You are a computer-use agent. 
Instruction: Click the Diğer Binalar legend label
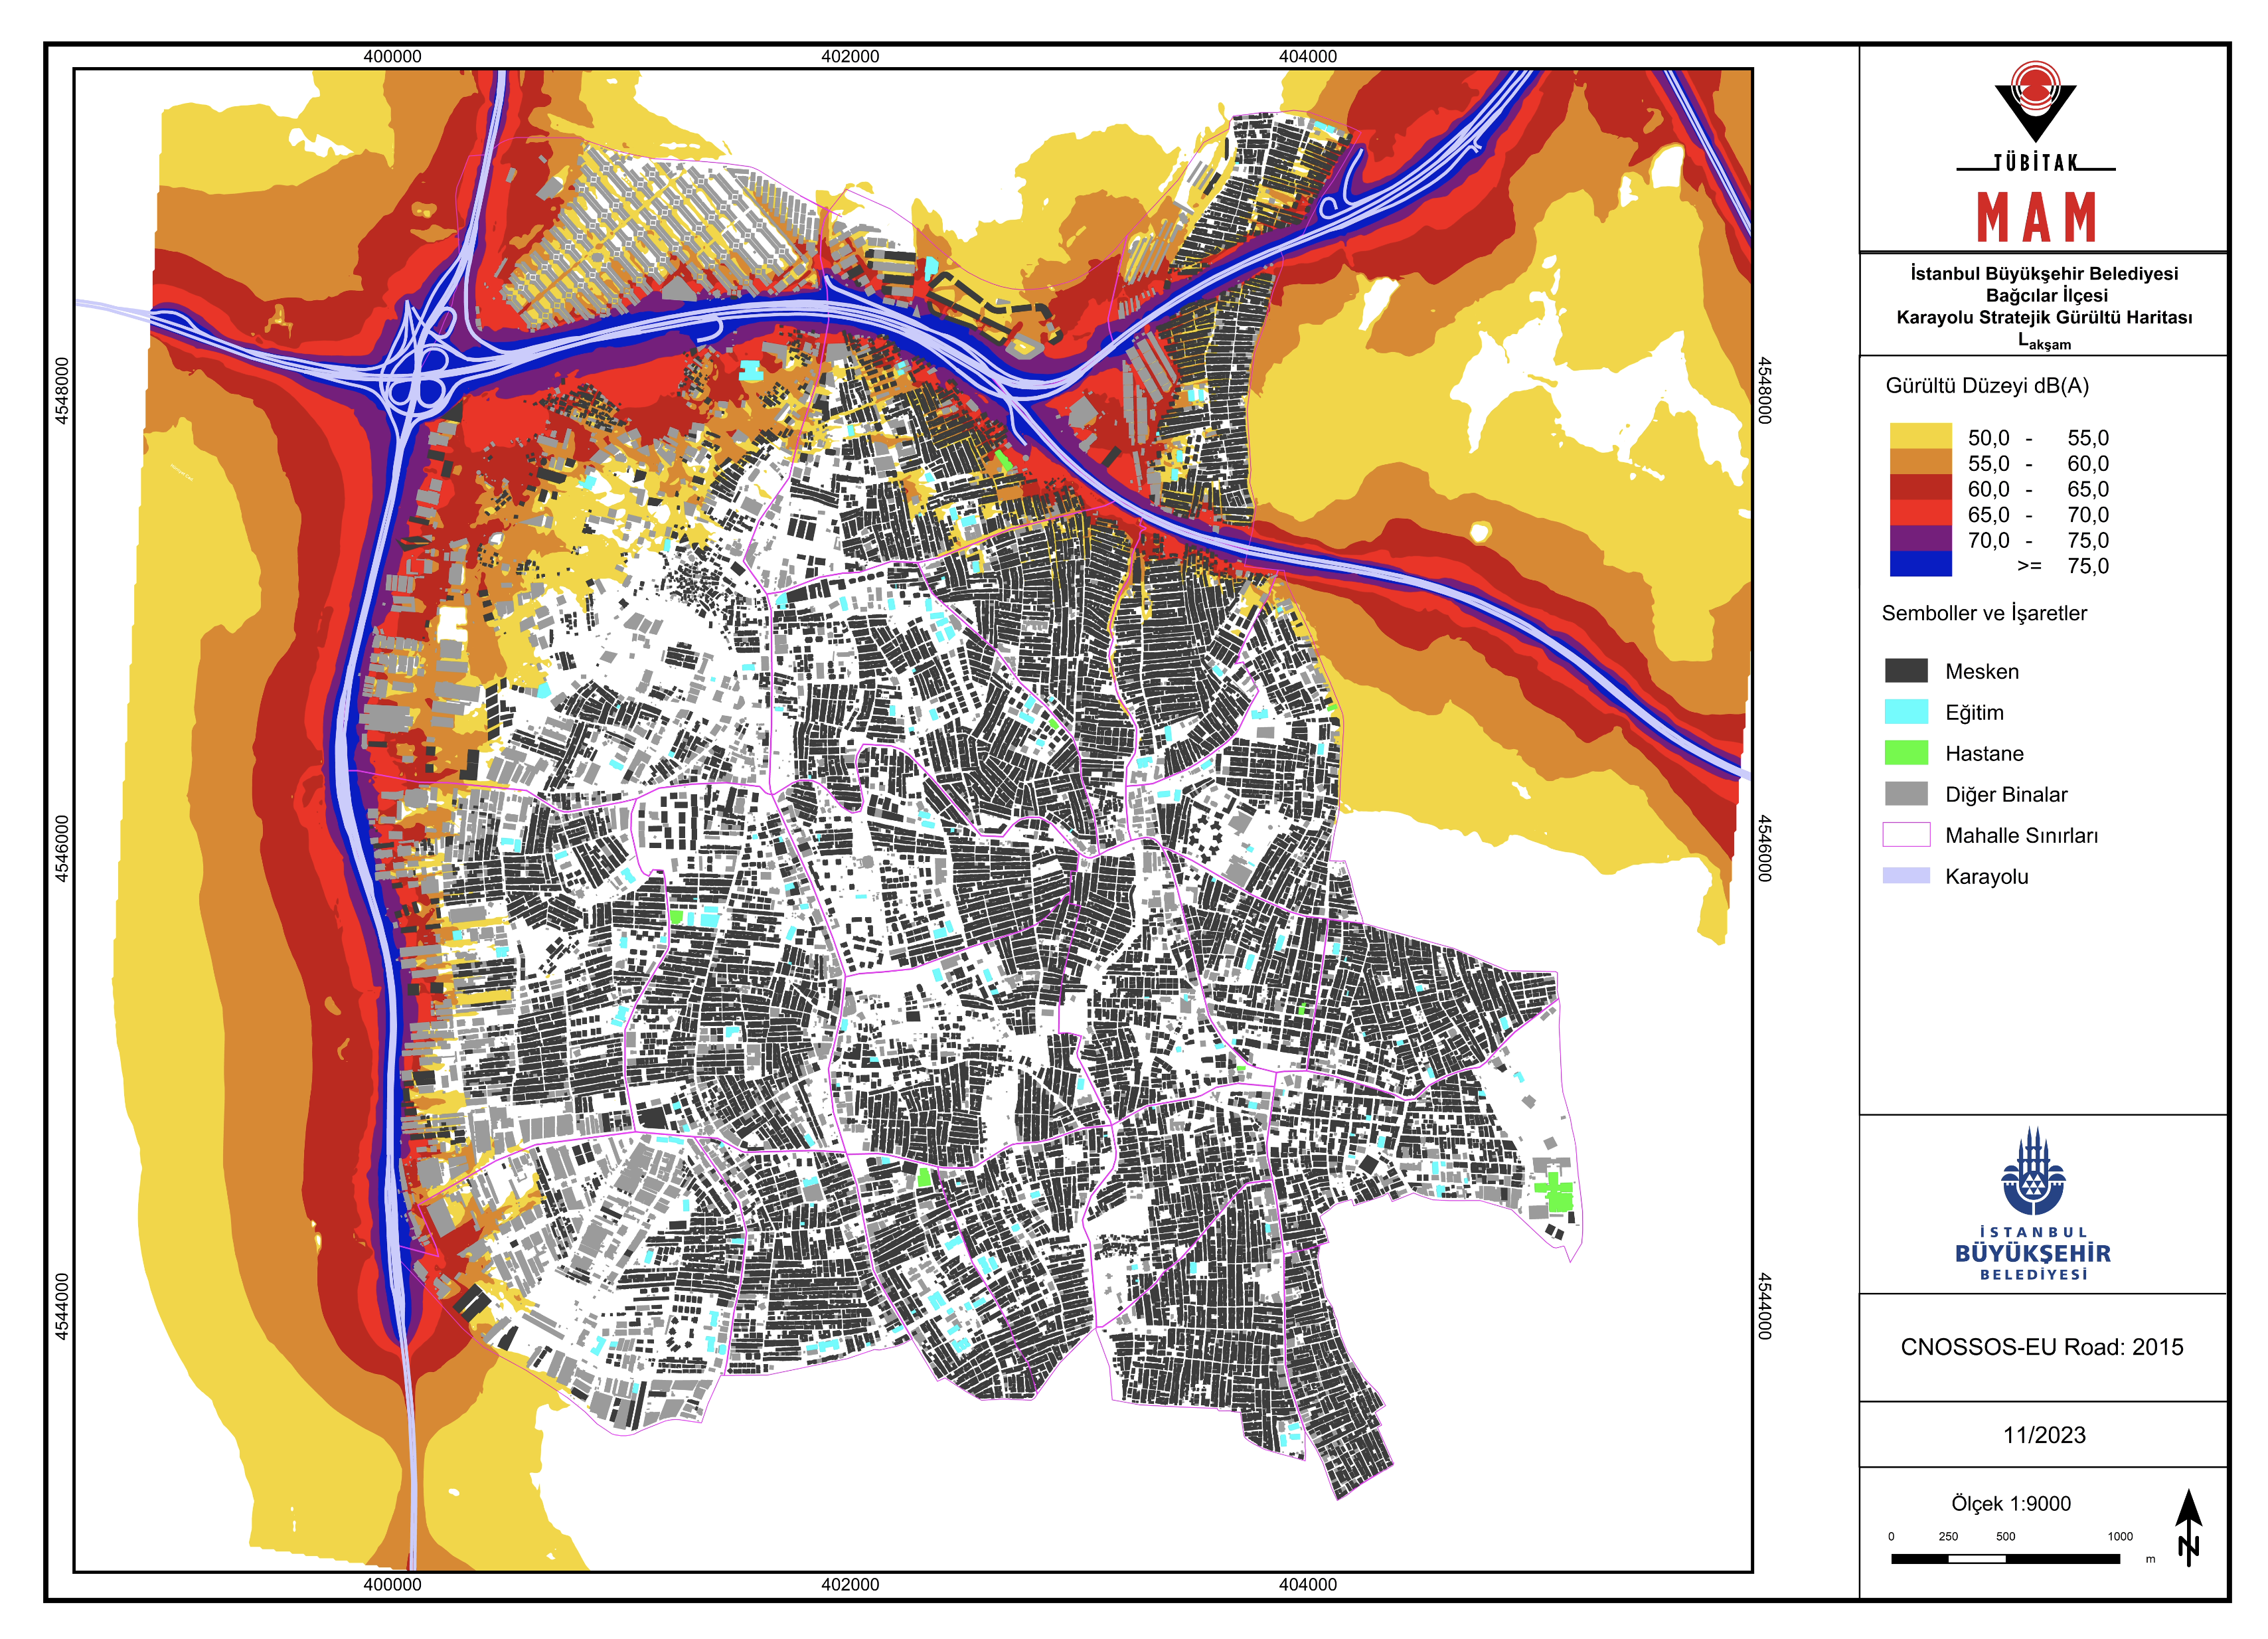coord(2006,795)
